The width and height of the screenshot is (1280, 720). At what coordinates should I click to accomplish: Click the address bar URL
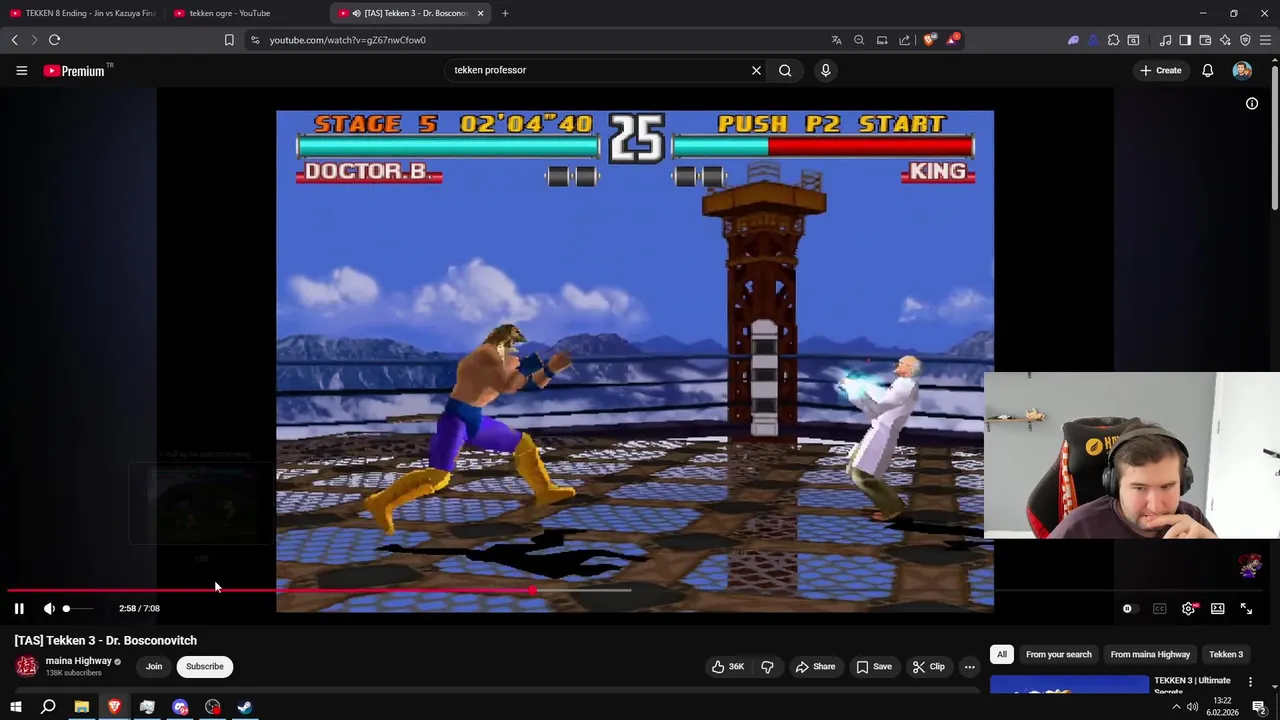[347, 40]
